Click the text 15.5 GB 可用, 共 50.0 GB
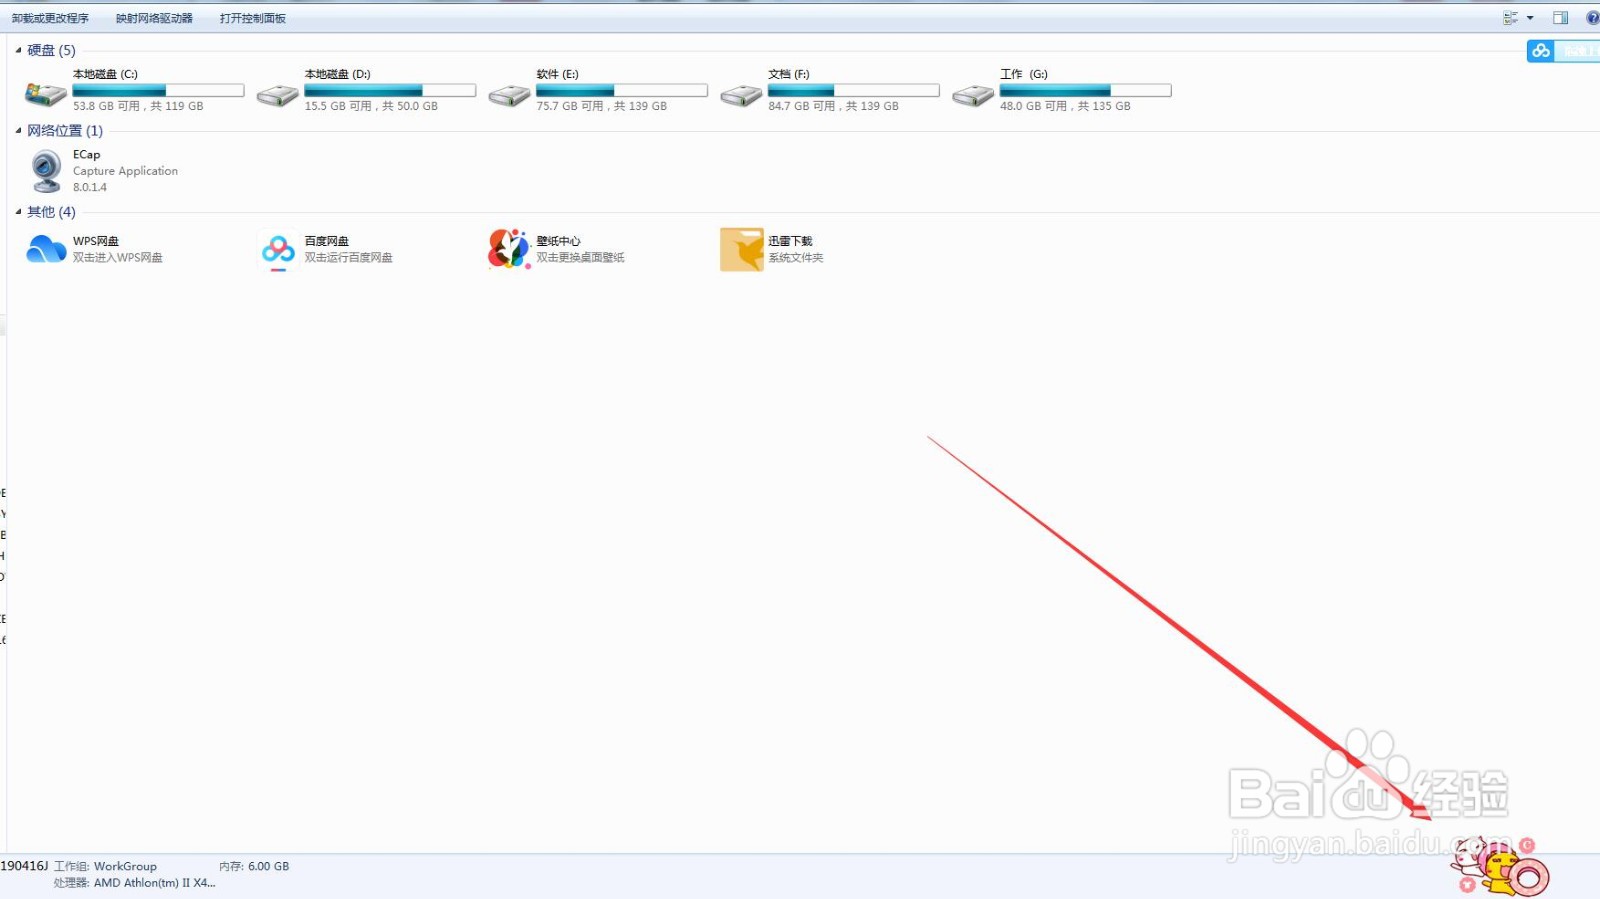This screenshot has width=1600, height=899. point(371,106)
